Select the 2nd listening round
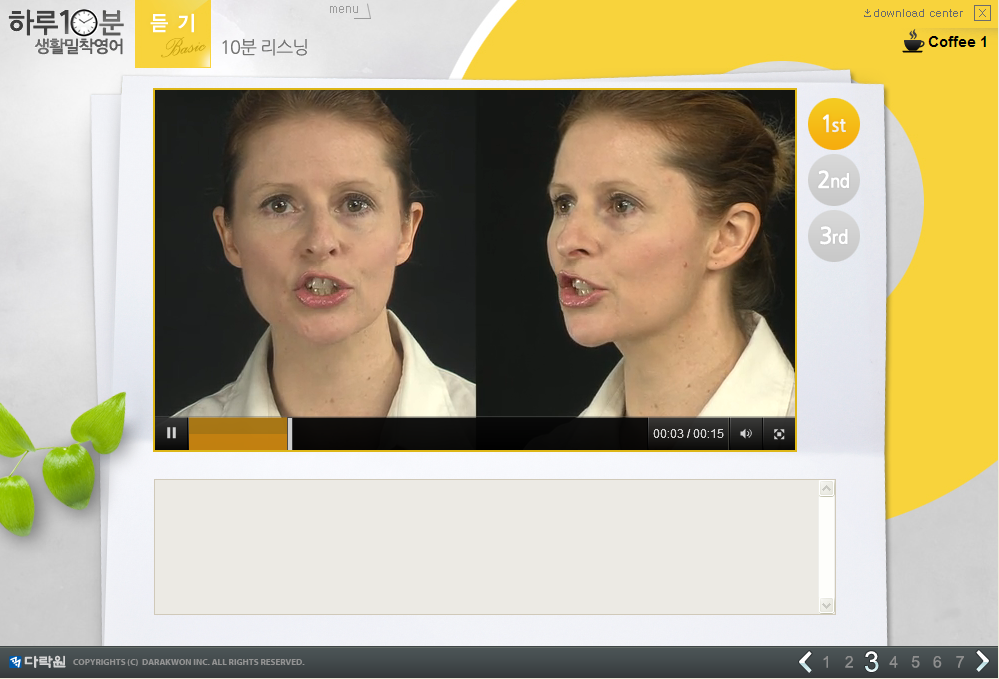This screenshot has height=679, width=999. [x=833, y=181]
